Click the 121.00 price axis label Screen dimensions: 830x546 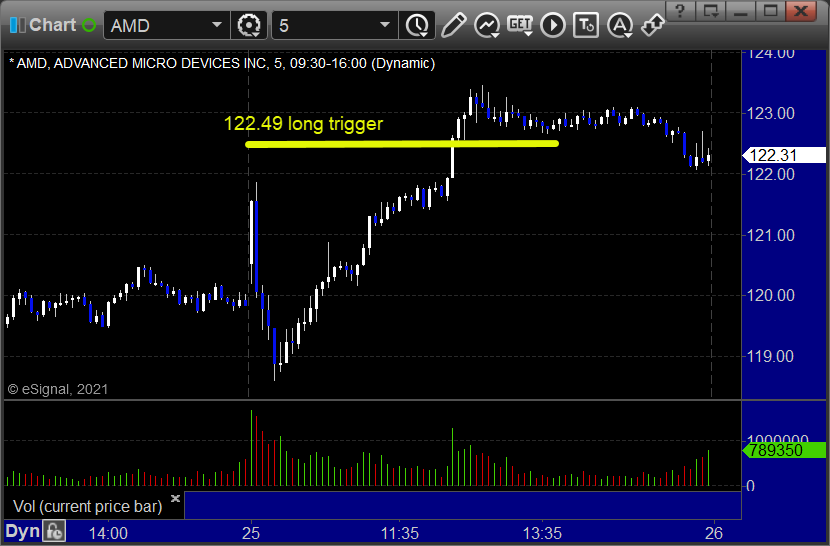click(x=771, y=235)
